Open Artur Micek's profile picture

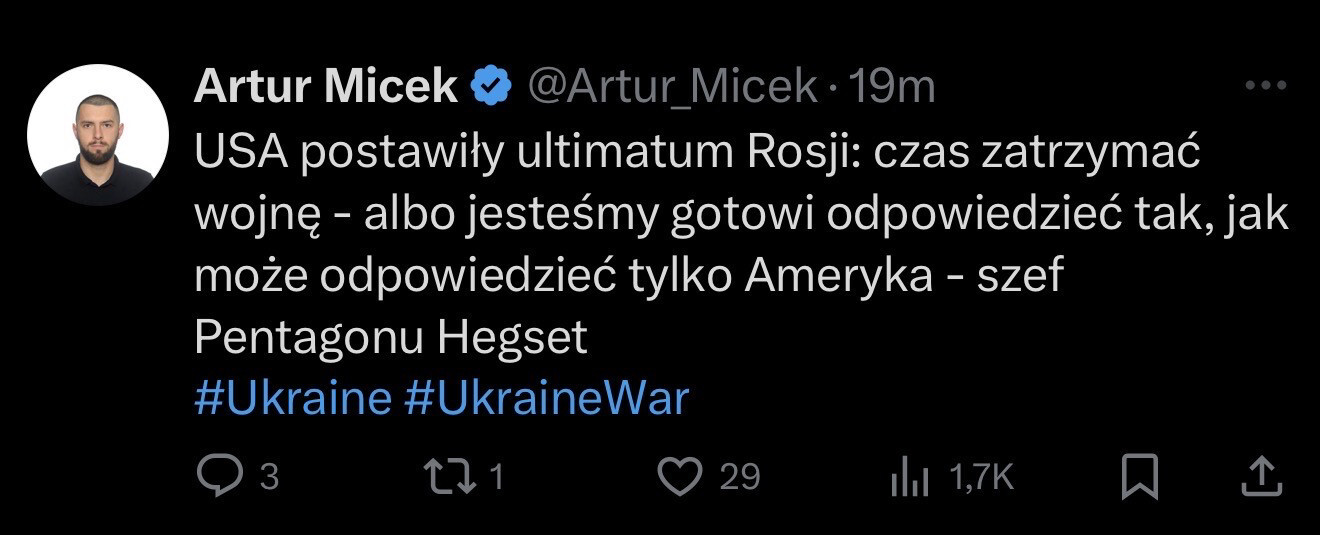(x=98, y=135)
